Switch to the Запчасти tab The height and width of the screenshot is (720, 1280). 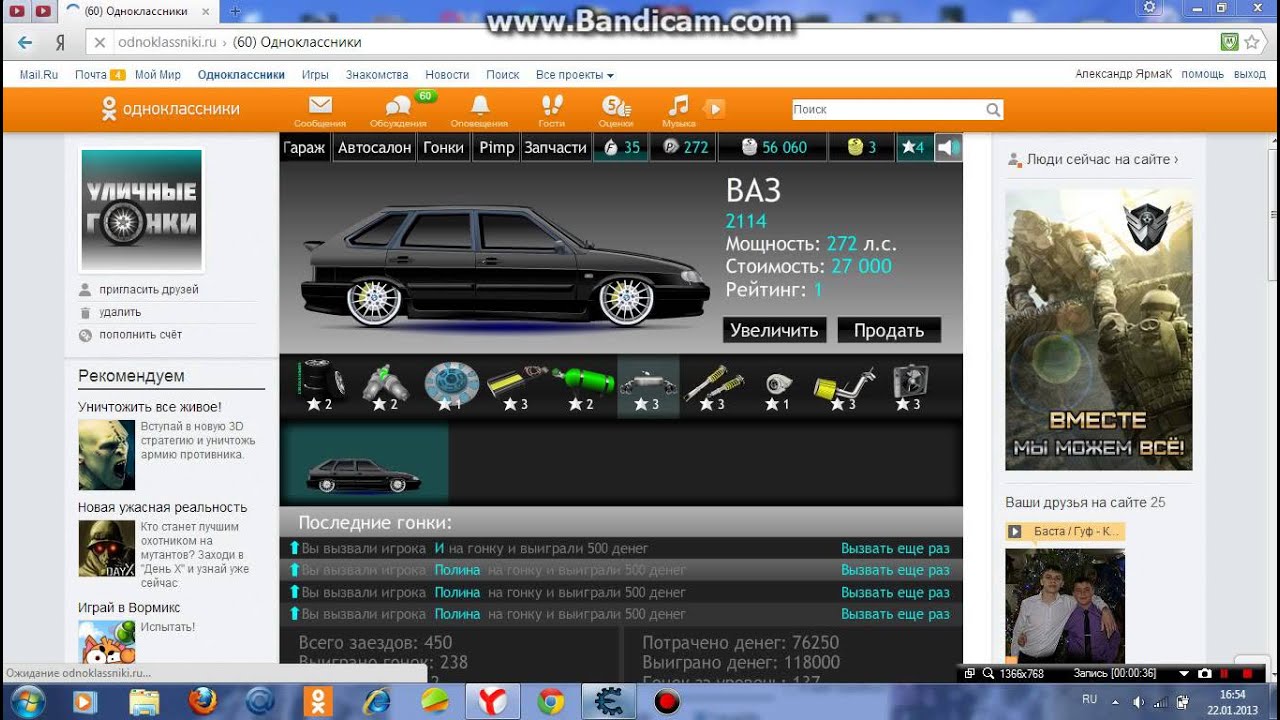click(555, 147)
